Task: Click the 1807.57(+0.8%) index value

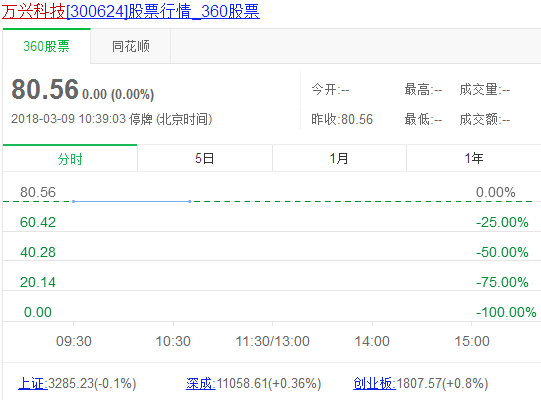Action: point(442,383)
